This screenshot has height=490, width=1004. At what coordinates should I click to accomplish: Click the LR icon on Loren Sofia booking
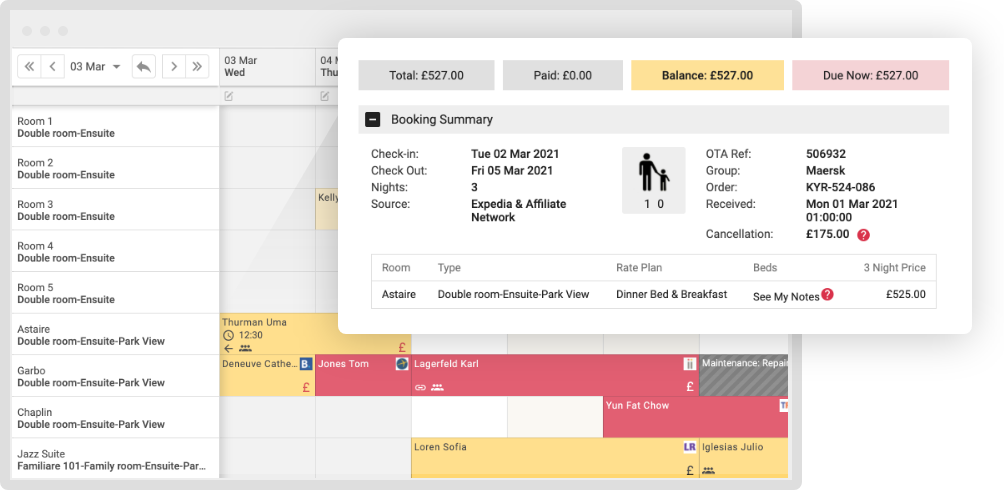[690, 448]
